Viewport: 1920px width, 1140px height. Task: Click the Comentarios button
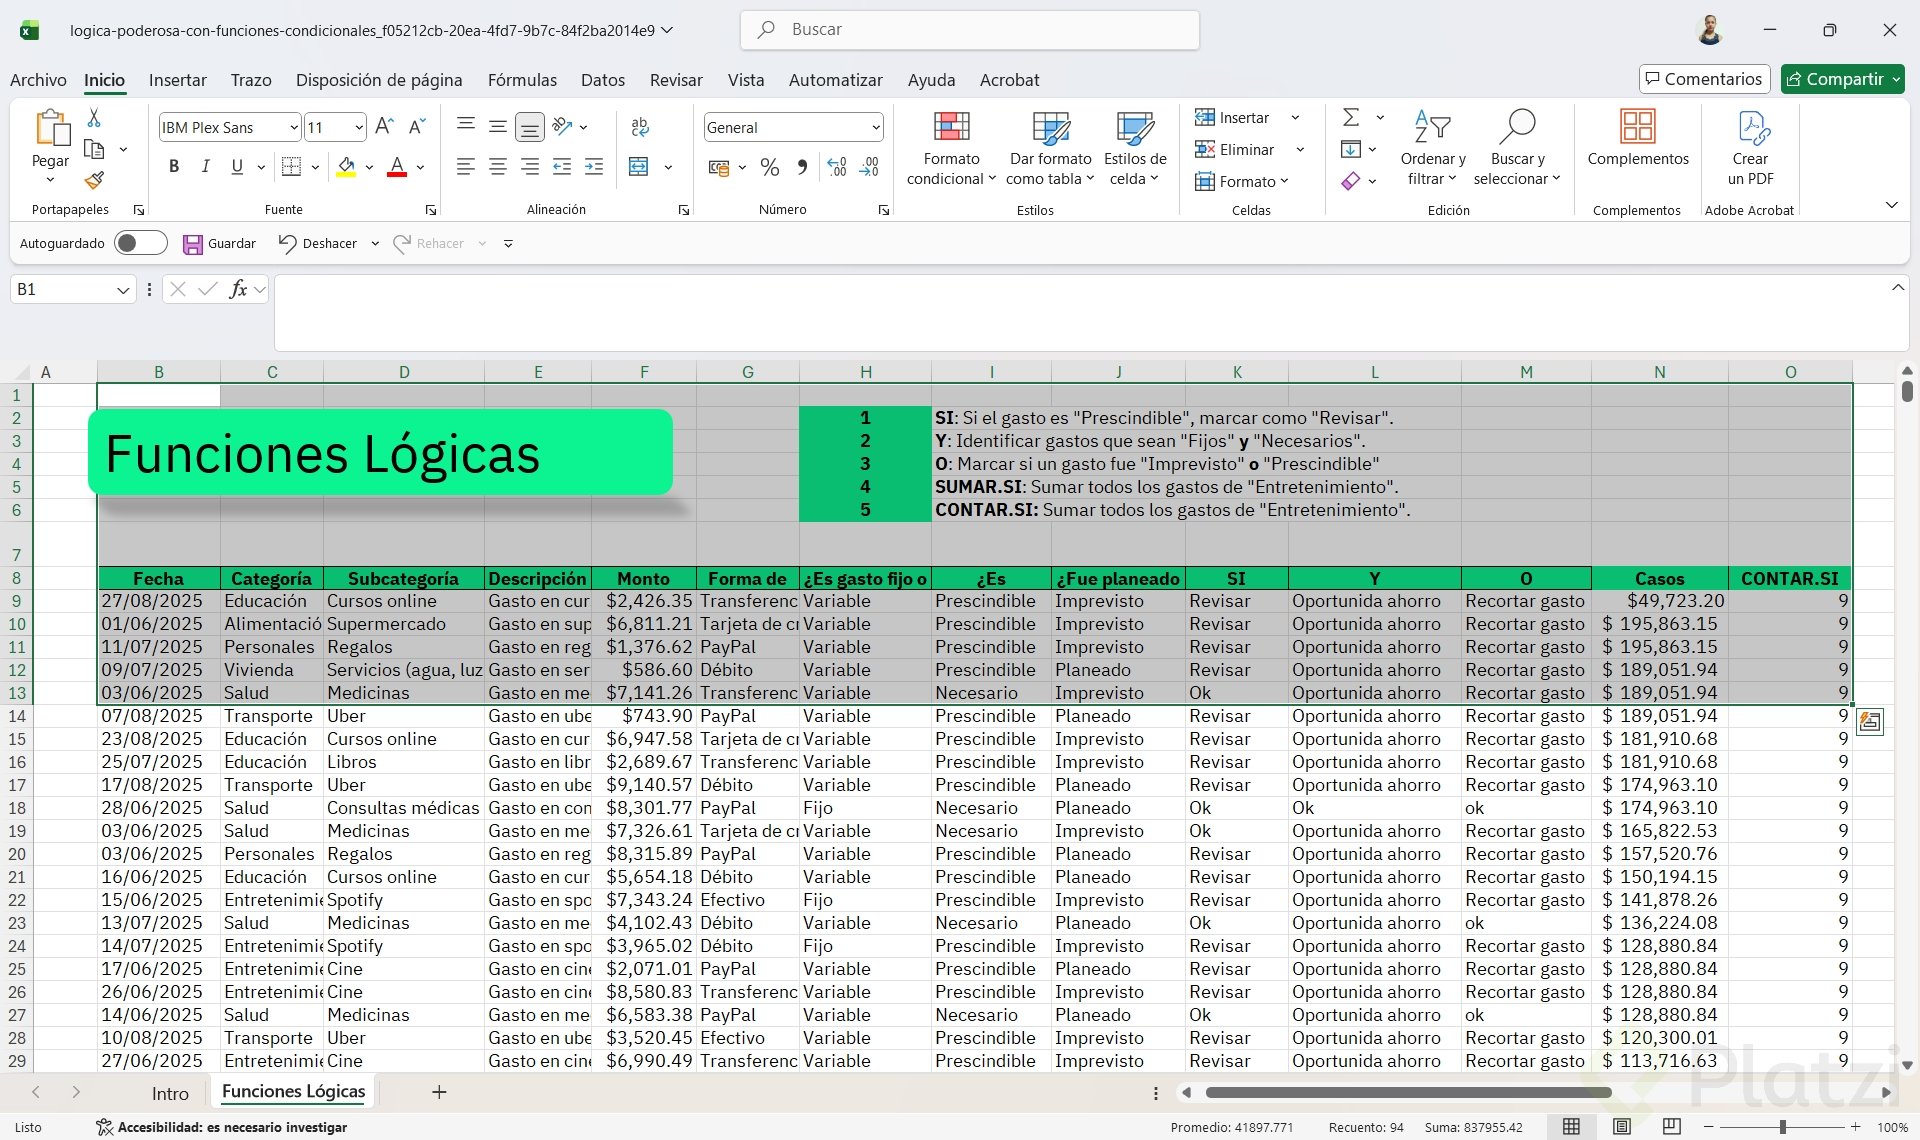tap(1704, 79)
